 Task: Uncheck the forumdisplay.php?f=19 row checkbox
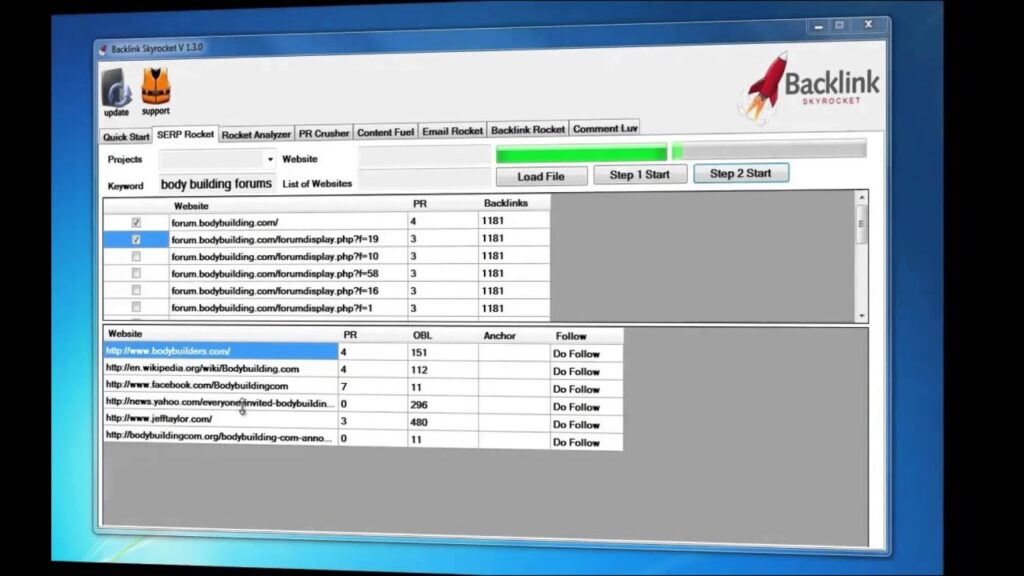[x=136, y=240]
